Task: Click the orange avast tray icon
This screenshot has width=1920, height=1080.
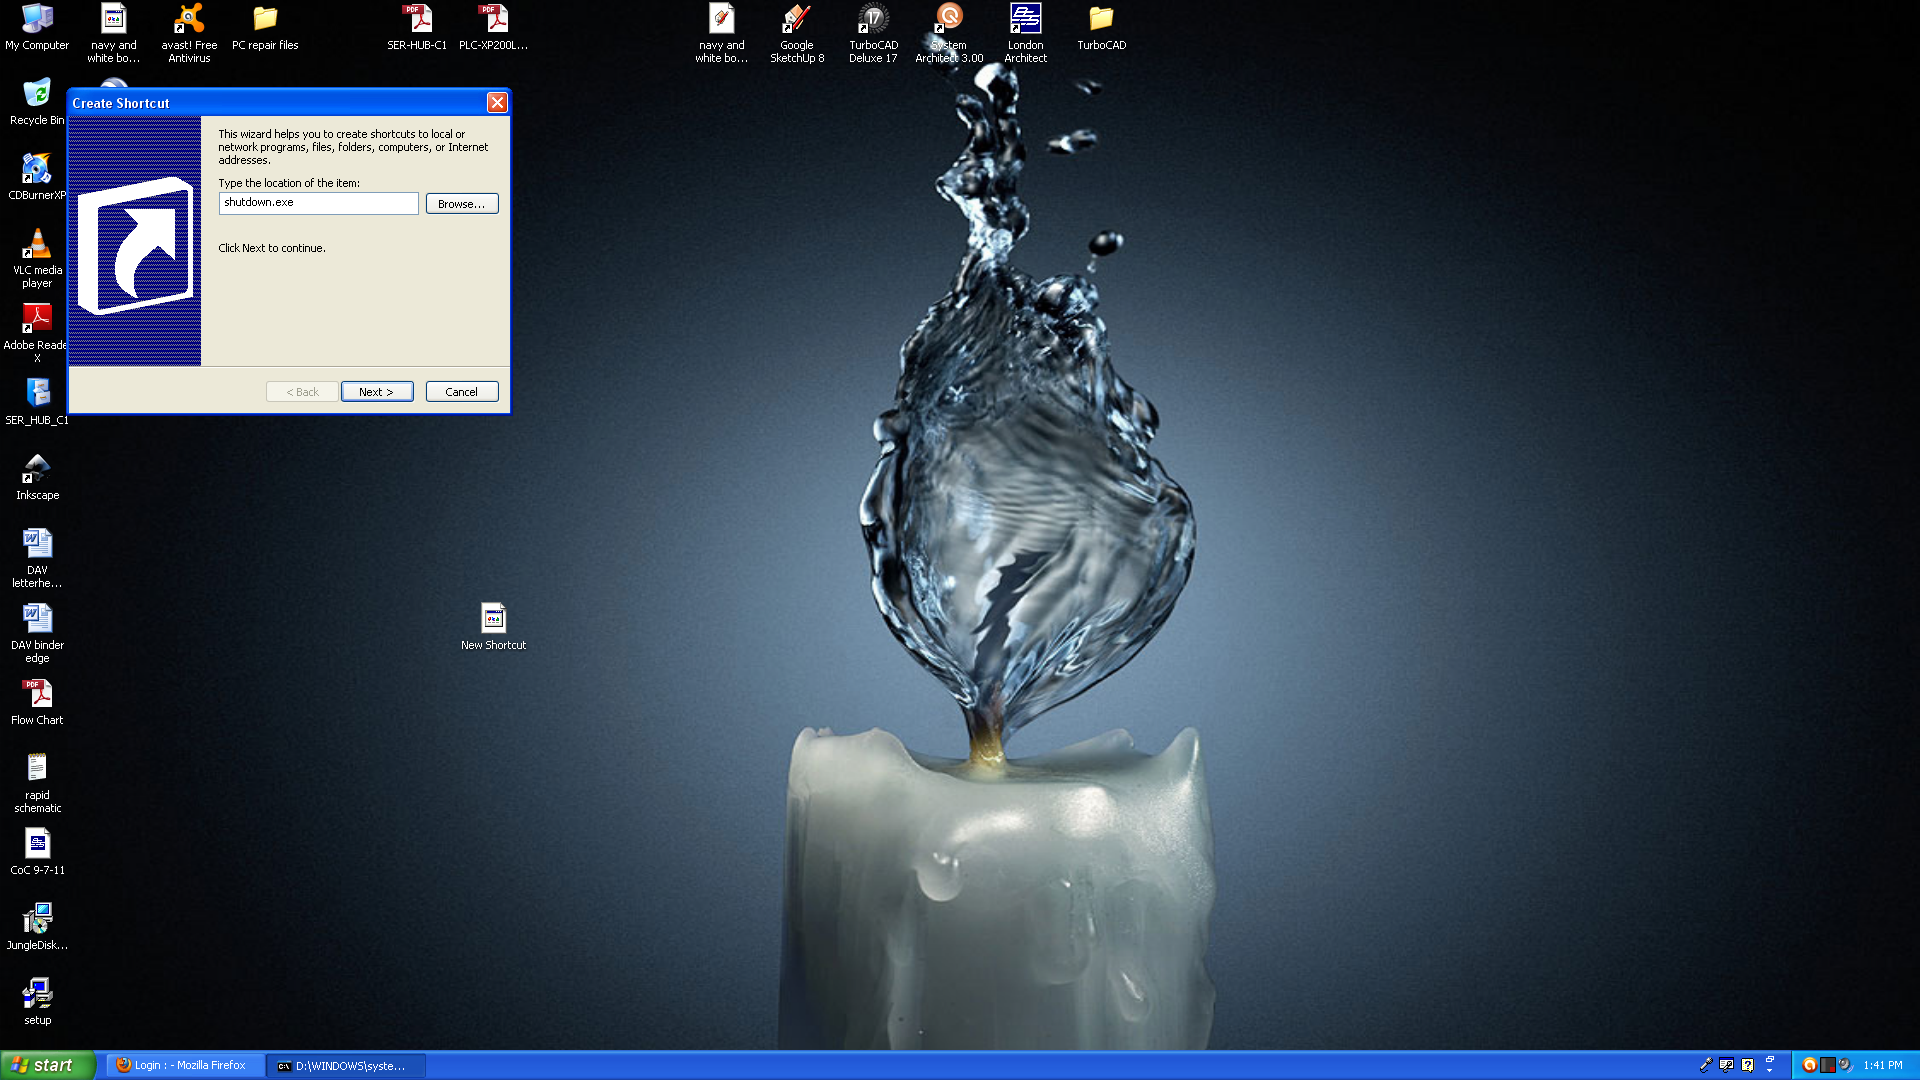Action: pos(1809,1065)
